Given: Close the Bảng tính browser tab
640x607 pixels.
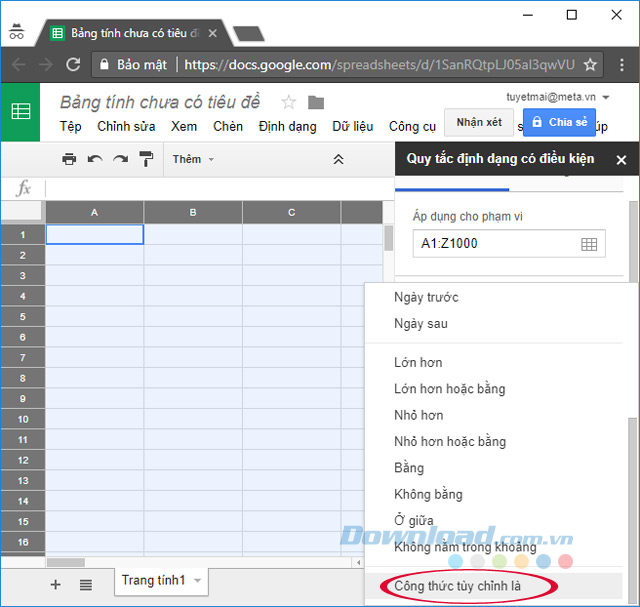Looking at the screenshot, I should [213, 33].
